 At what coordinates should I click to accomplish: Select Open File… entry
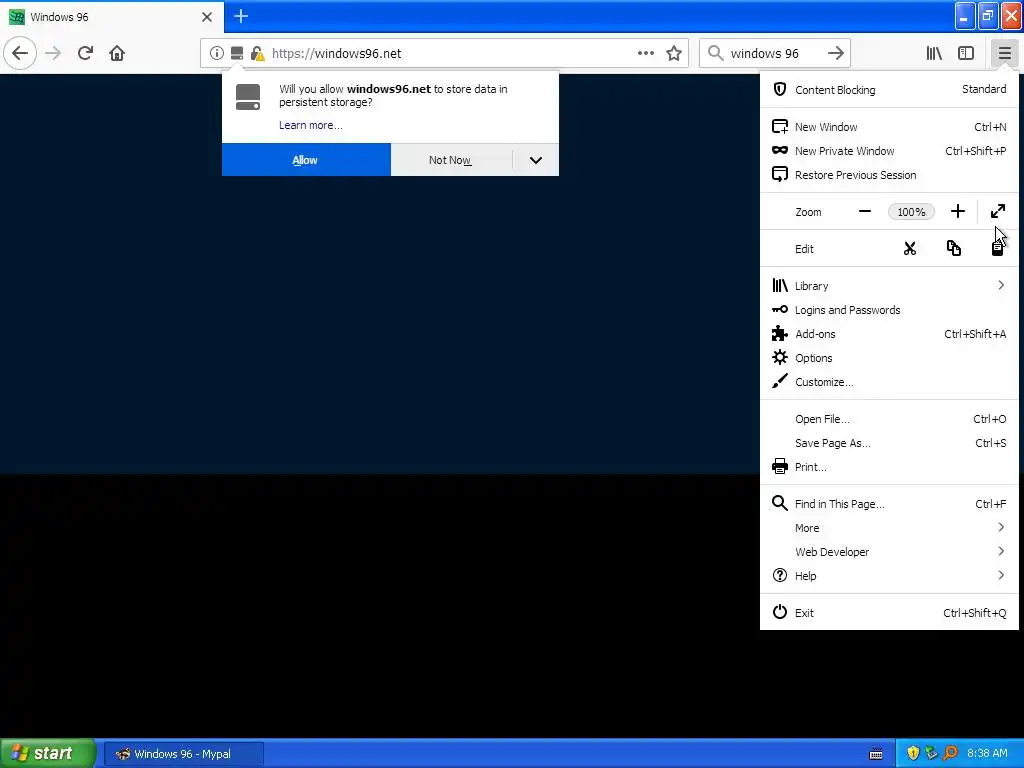pyautogui.click(x=889, y=419)
